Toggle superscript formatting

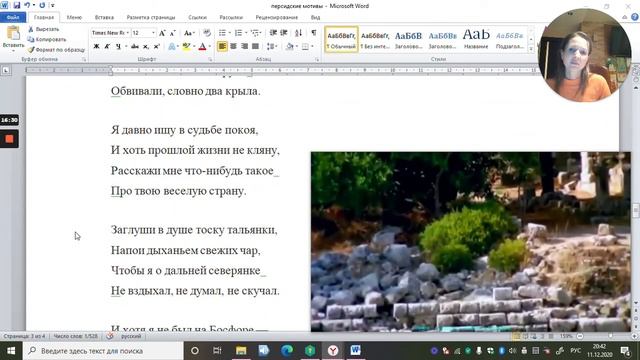point(156,47)
